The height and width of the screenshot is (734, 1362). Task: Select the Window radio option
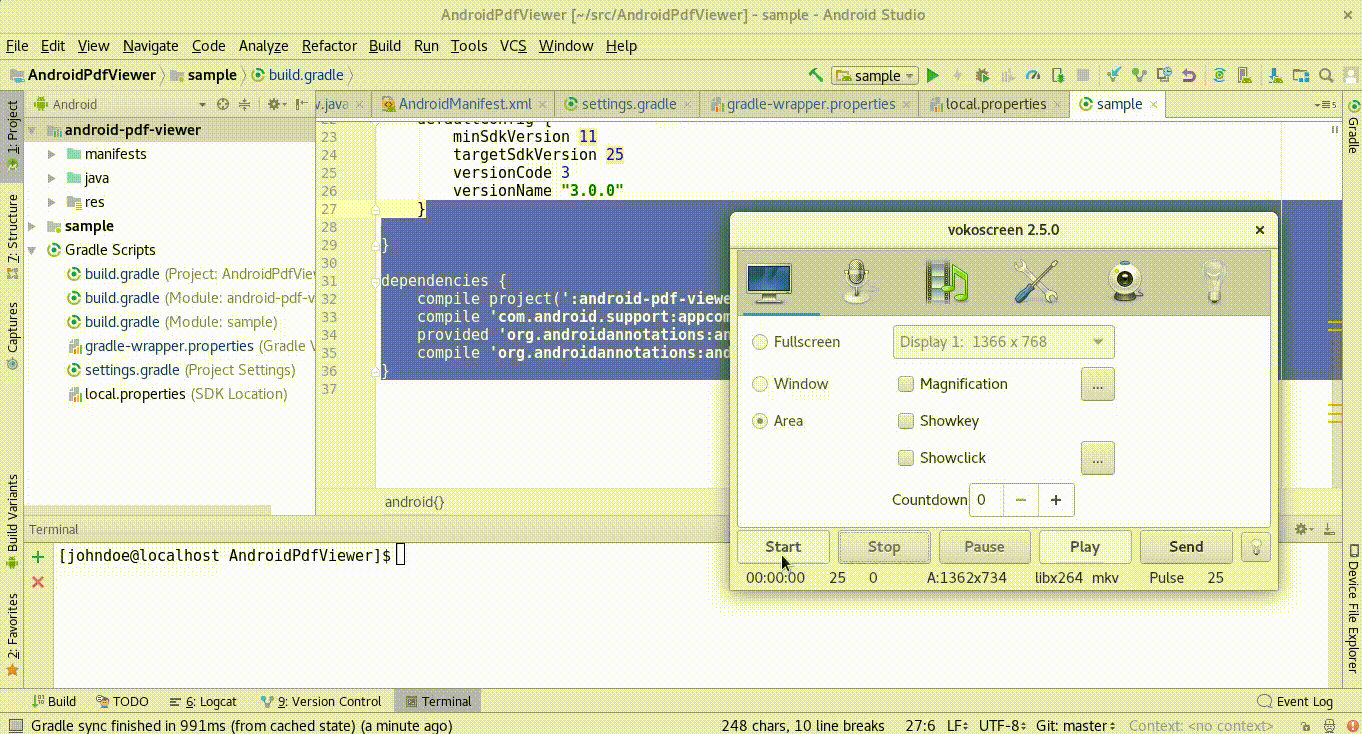tap(790, 384)
